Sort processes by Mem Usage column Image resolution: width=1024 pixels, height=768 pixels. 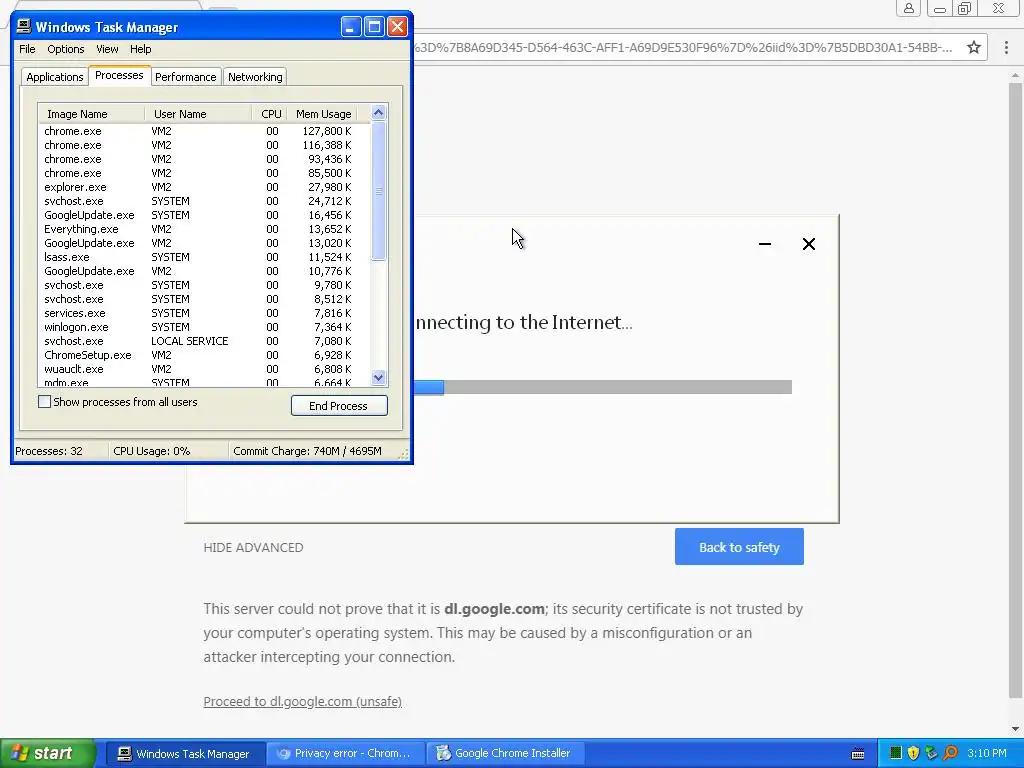click(x=323, y=114)
